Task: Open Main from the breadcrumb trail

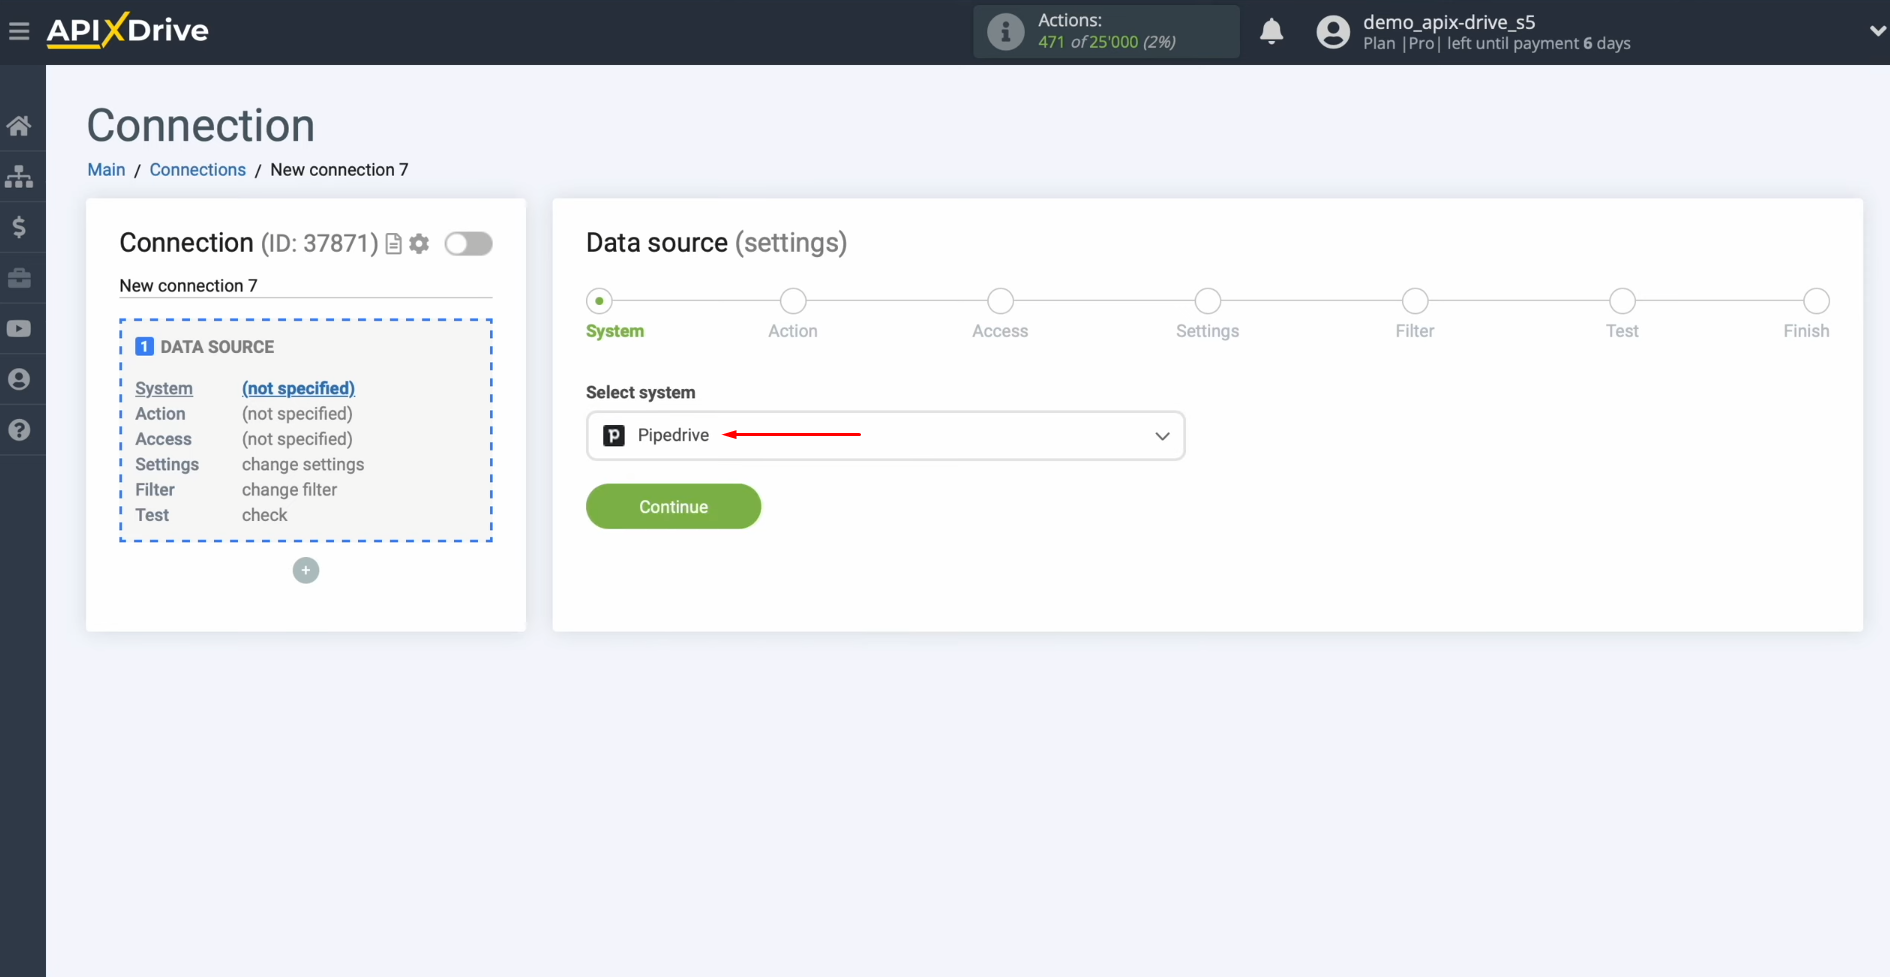Action: click(105, 169)
